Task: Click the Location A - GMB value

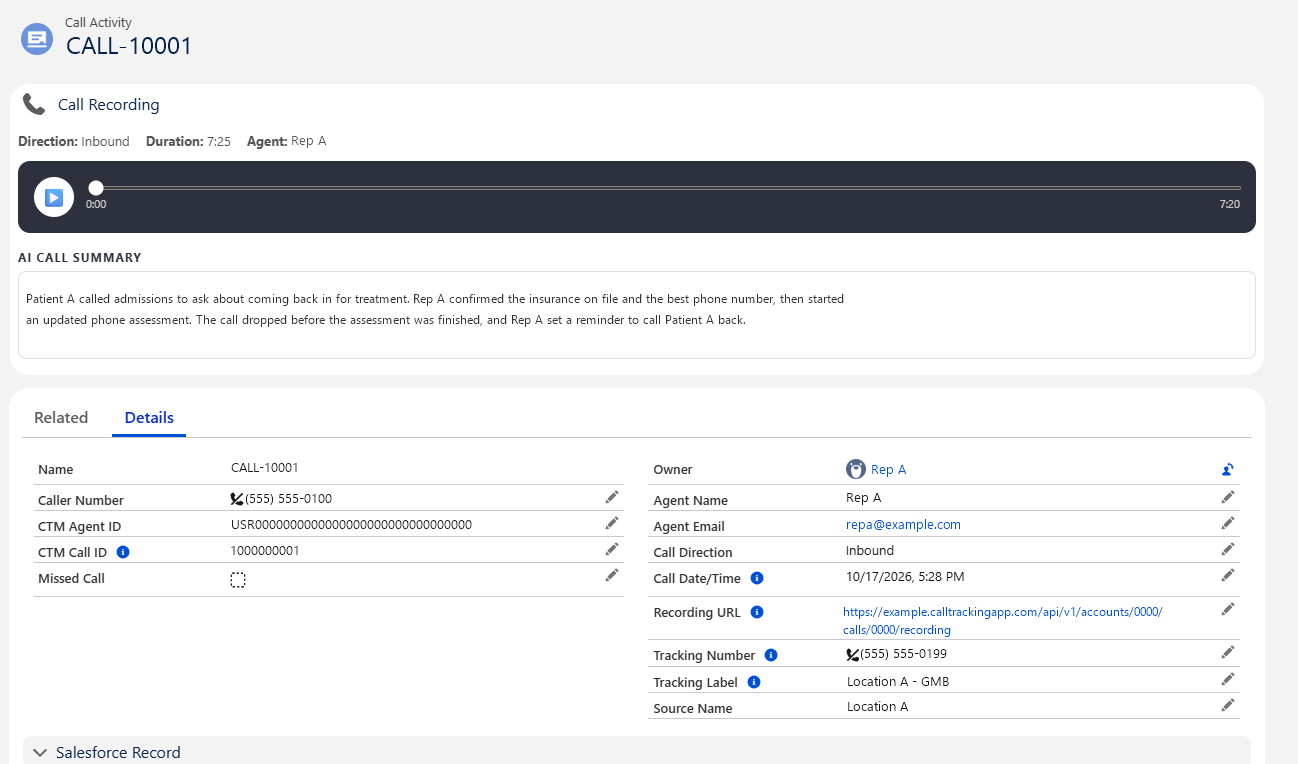Action: [898, 681]
